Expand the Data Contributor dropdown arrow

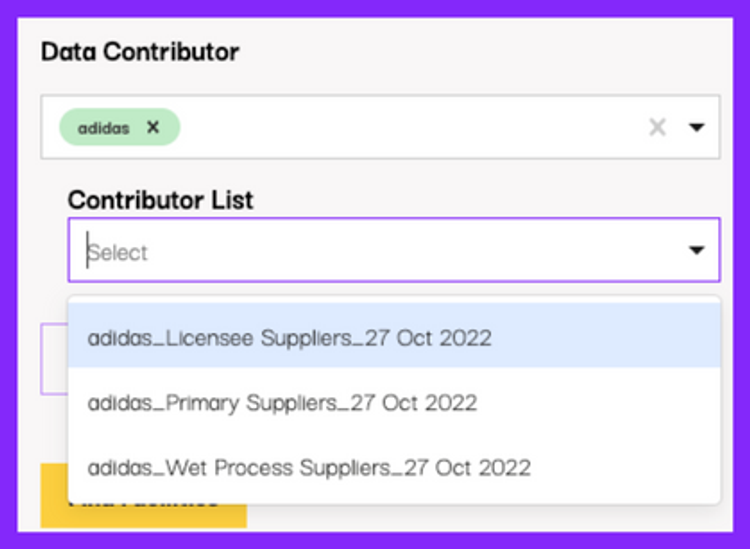click(697, 127)
